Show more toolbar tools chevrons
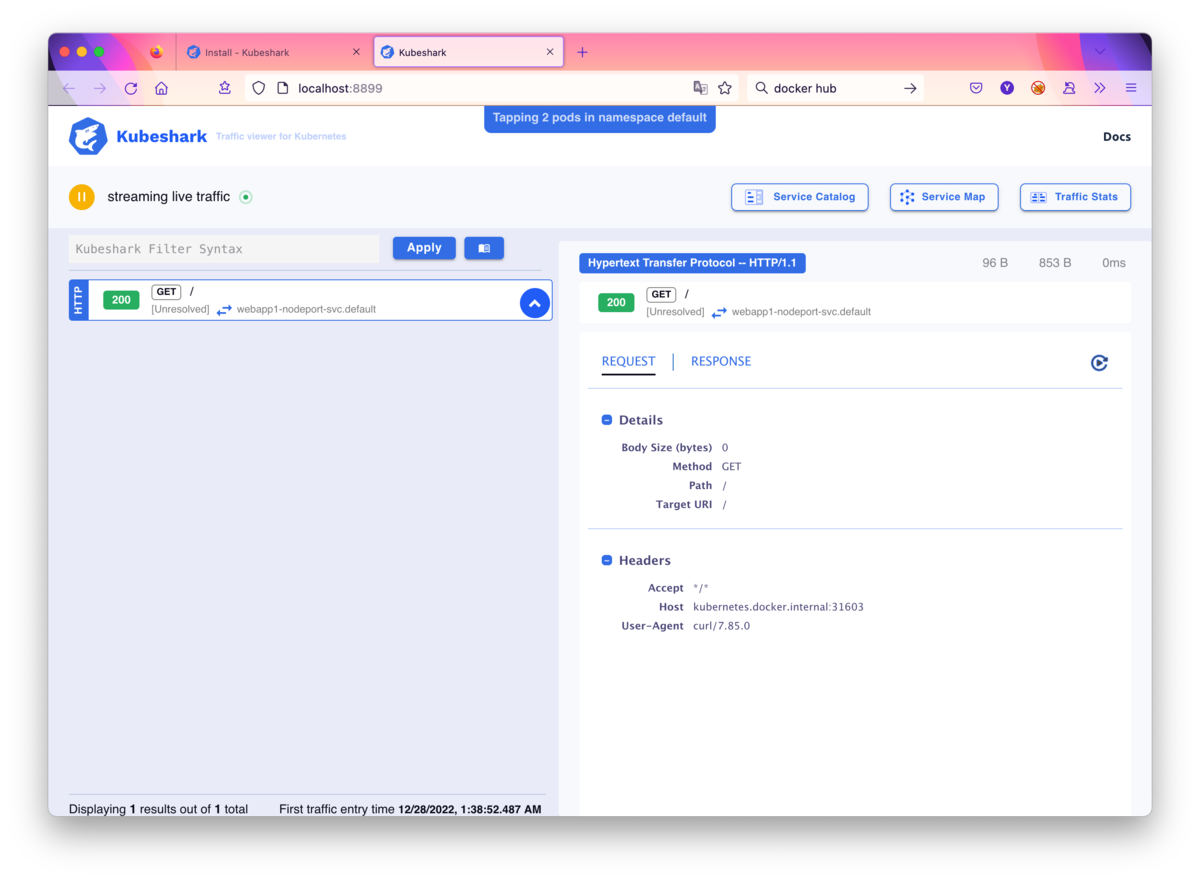 tap(1100, 88)
